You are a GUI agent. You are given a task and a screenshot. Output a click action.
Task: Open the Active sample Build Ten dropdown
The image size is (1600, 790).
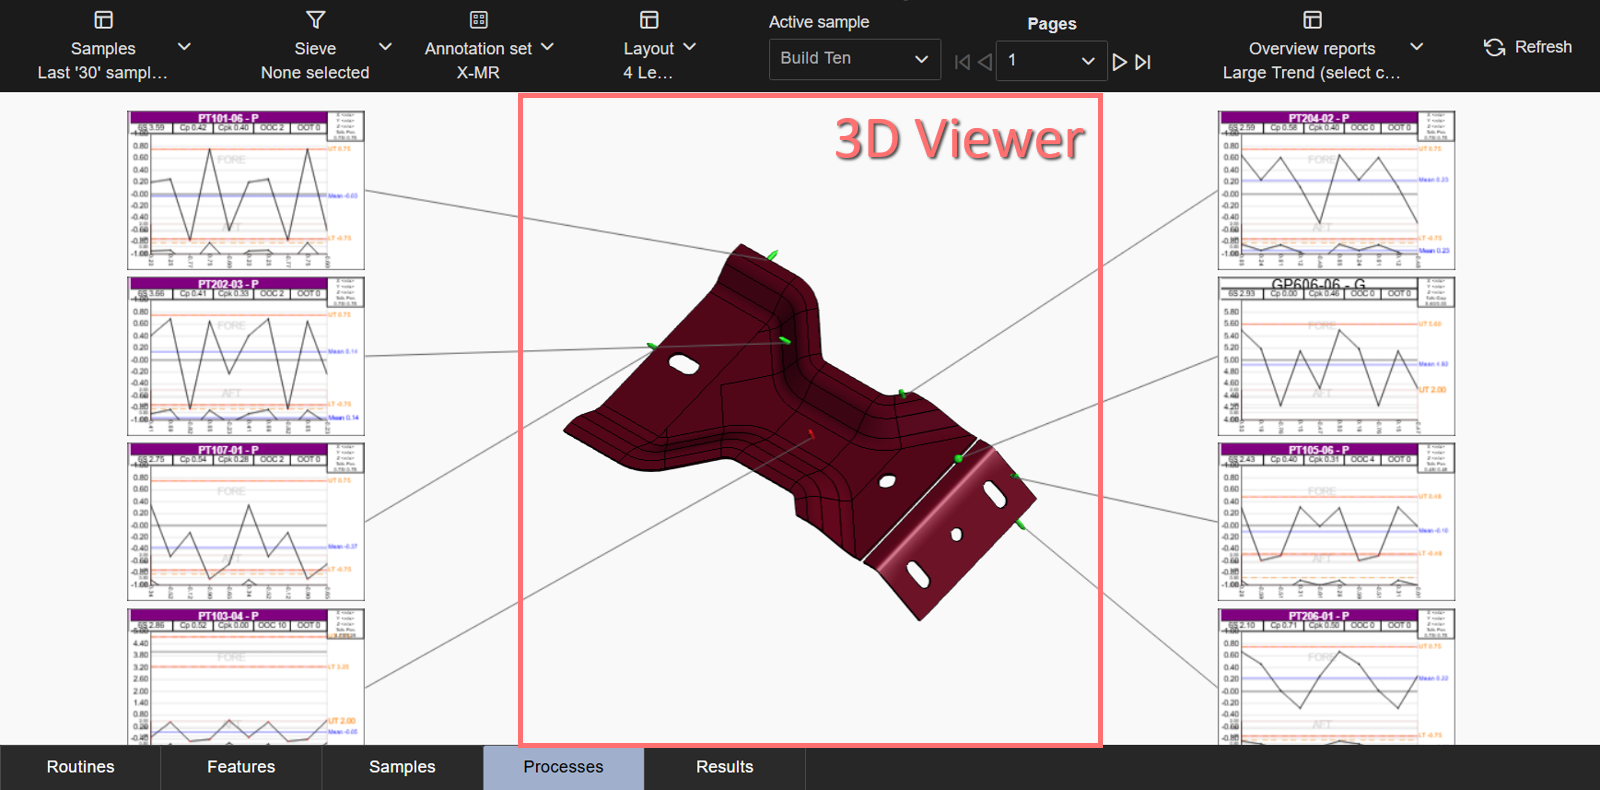(x=854, y=59)
